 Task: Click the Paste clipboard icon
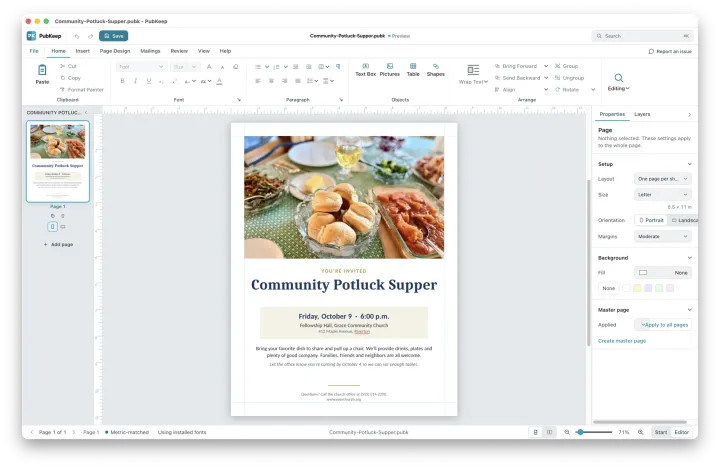click(42, 70)
